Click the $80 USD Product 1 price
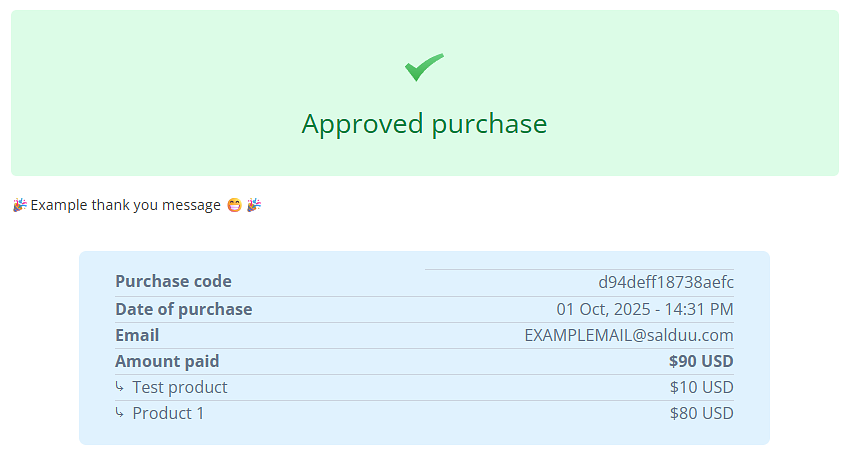This screenshot has width=850, height=461. [x=701, y=413]
